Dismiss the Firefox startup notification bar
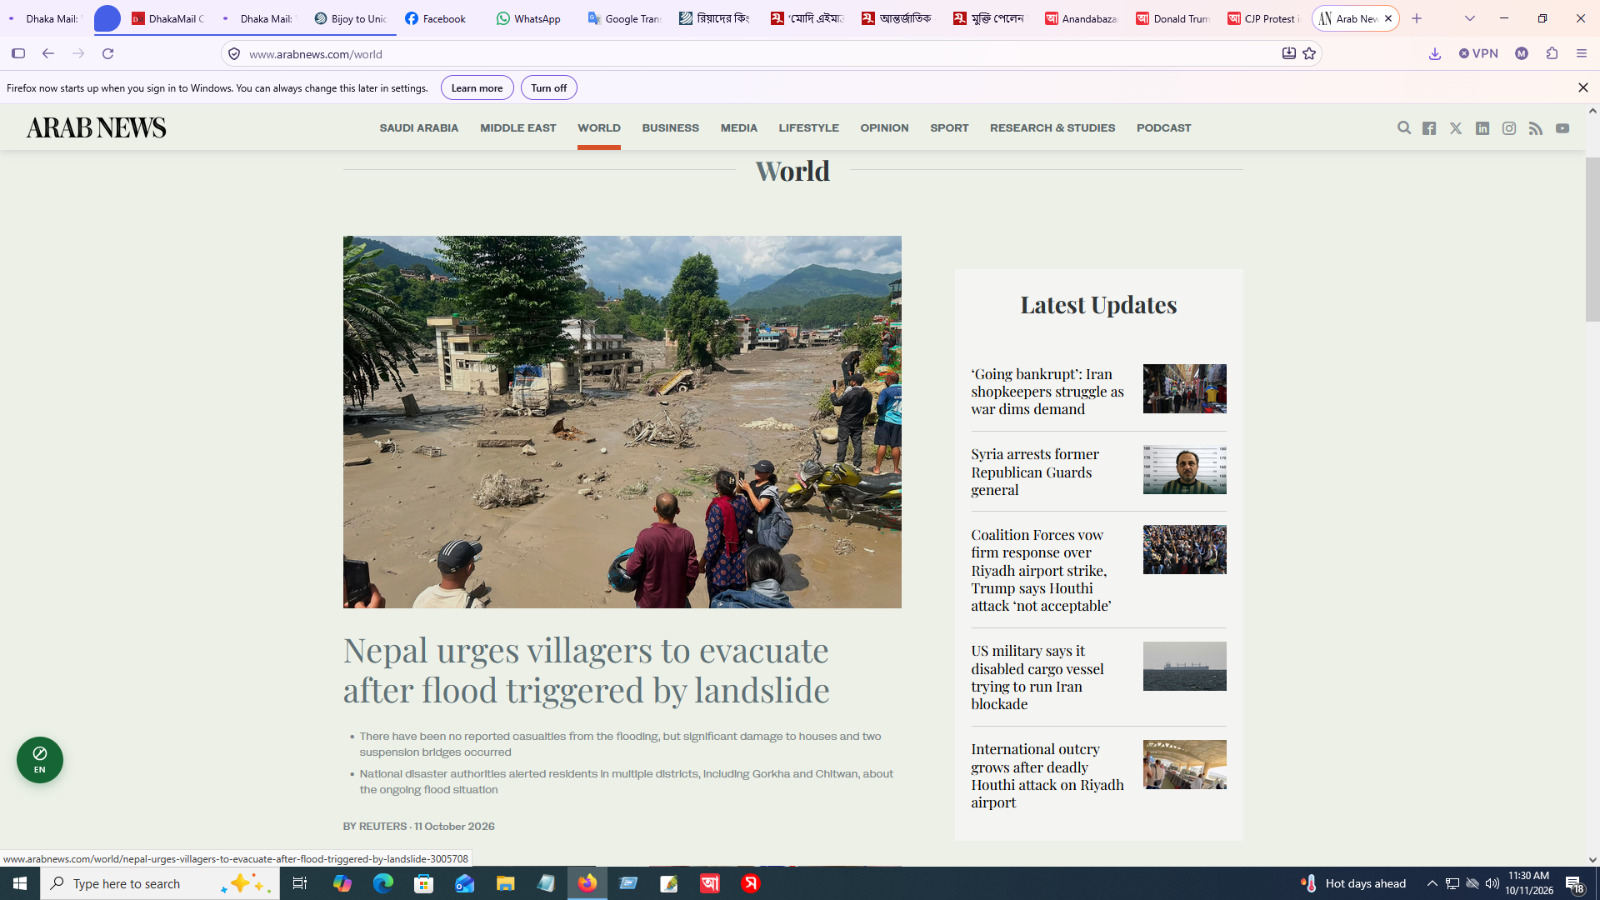The image size is (1600, 900). [x=1583, y=88]
